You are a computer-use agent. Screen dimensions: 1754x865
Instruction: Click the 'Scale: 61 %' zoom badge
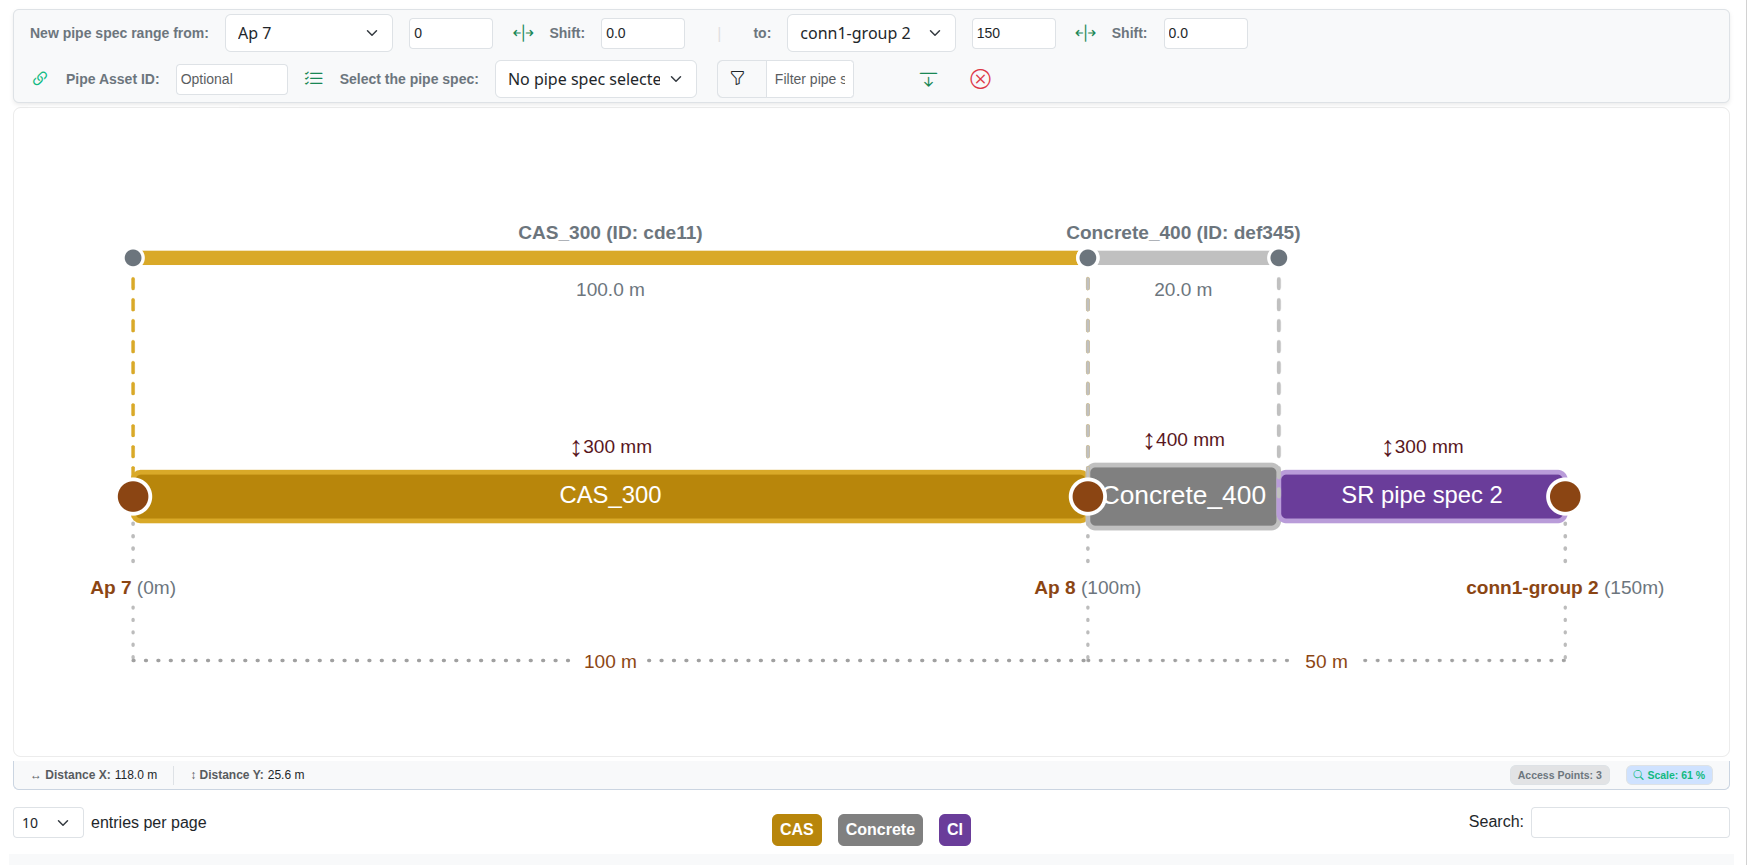coord(1669,775)
